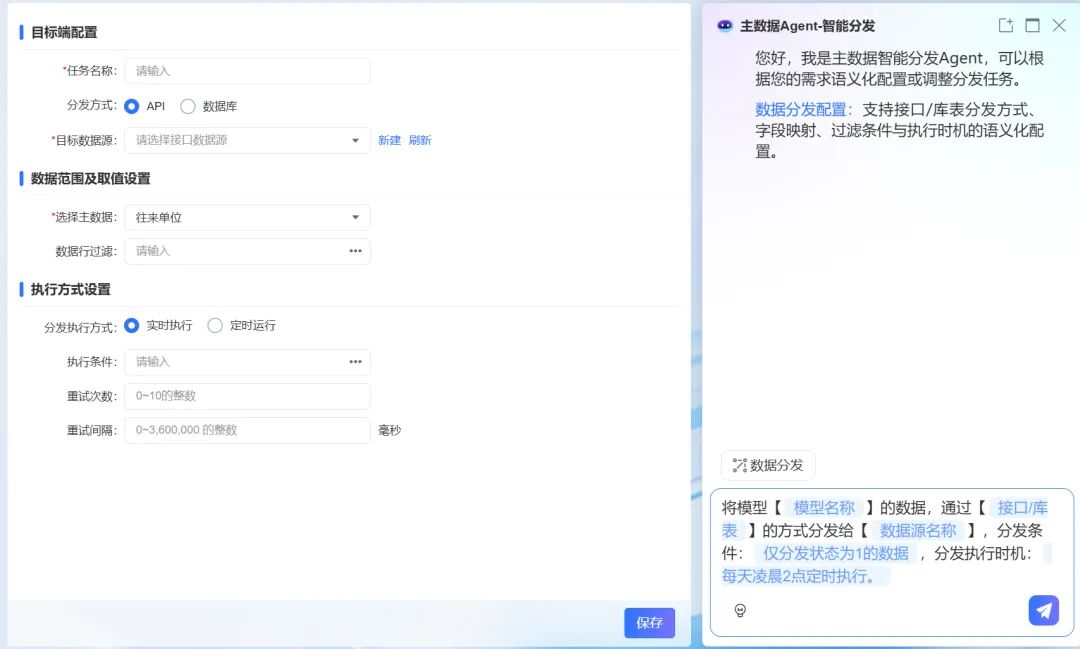Select the API distribution radio button
The image size is (1080, 649).
(x=132, y=106)
